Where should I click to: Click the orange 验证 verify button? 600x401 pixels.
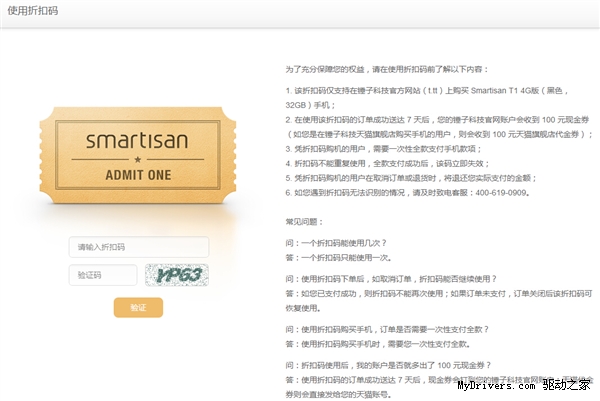tap(138, 307)
